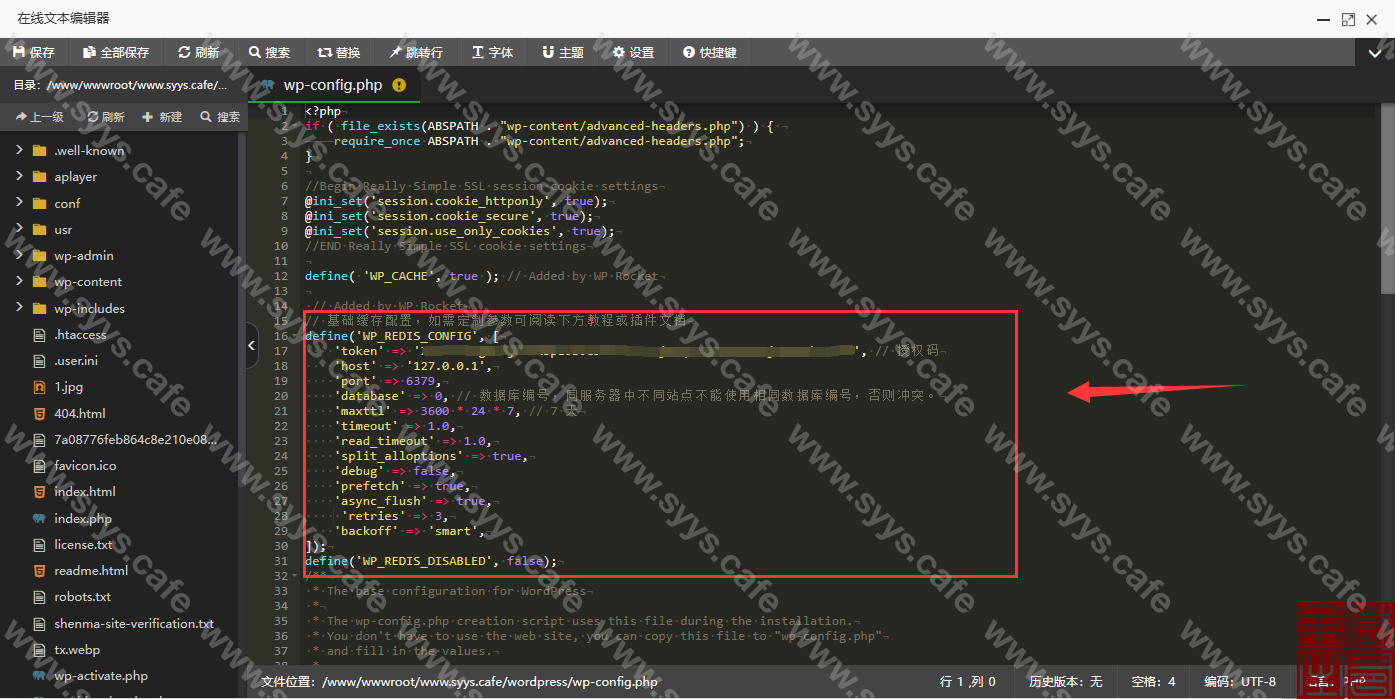The height and width of the screenshot is (699, 1395).
Task: Click the 空格: 4 indentation setting
Action: (1153, 681)
